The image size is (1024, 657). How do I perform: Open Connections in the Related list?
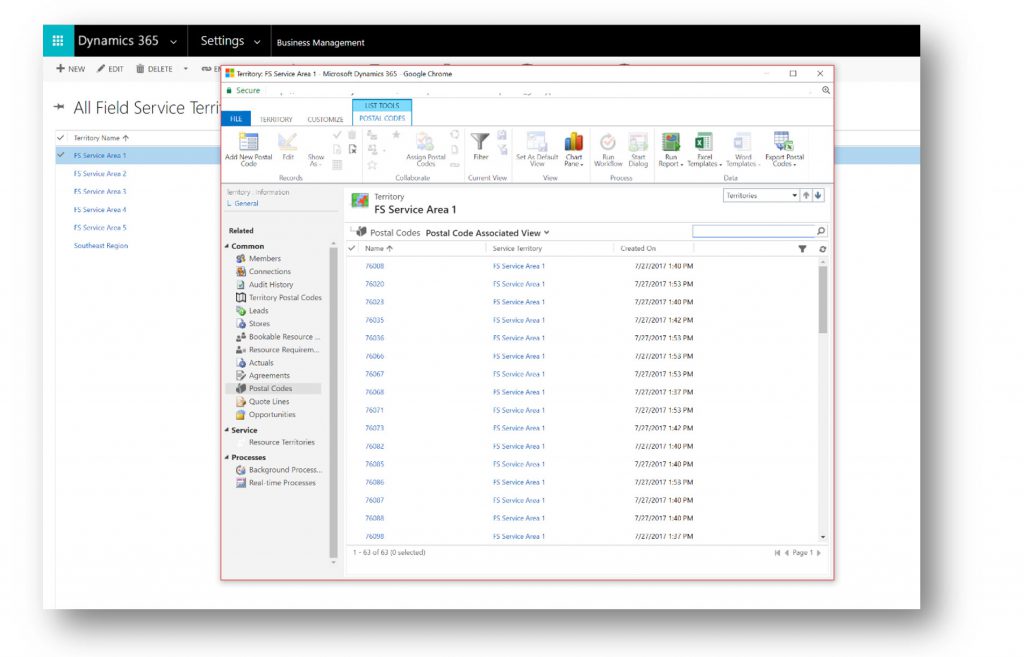[x=270, y=272]
